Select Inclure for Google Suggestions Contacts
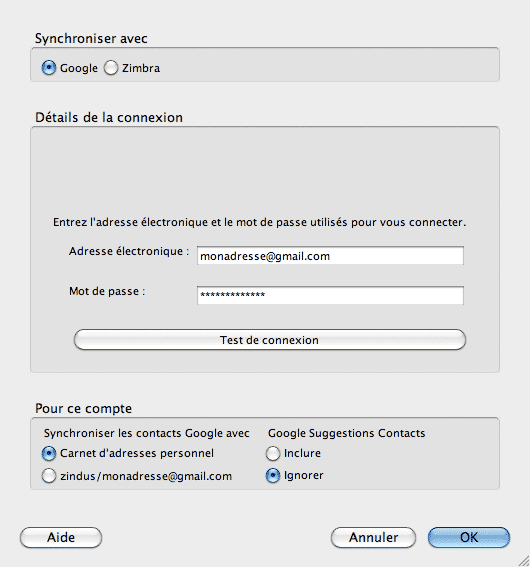This screenshot has height=567, width=530. pos(273,453)
